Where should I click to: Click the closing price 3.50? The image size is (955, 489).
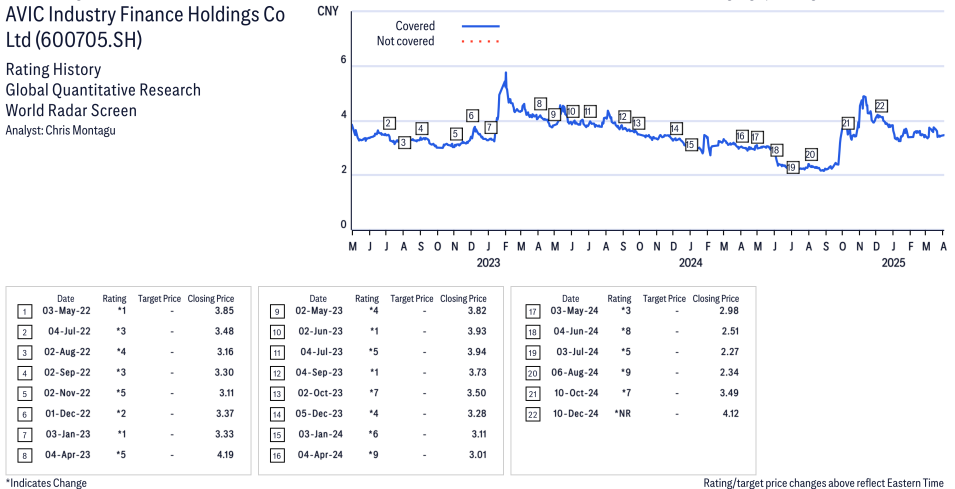click(477, 393)
